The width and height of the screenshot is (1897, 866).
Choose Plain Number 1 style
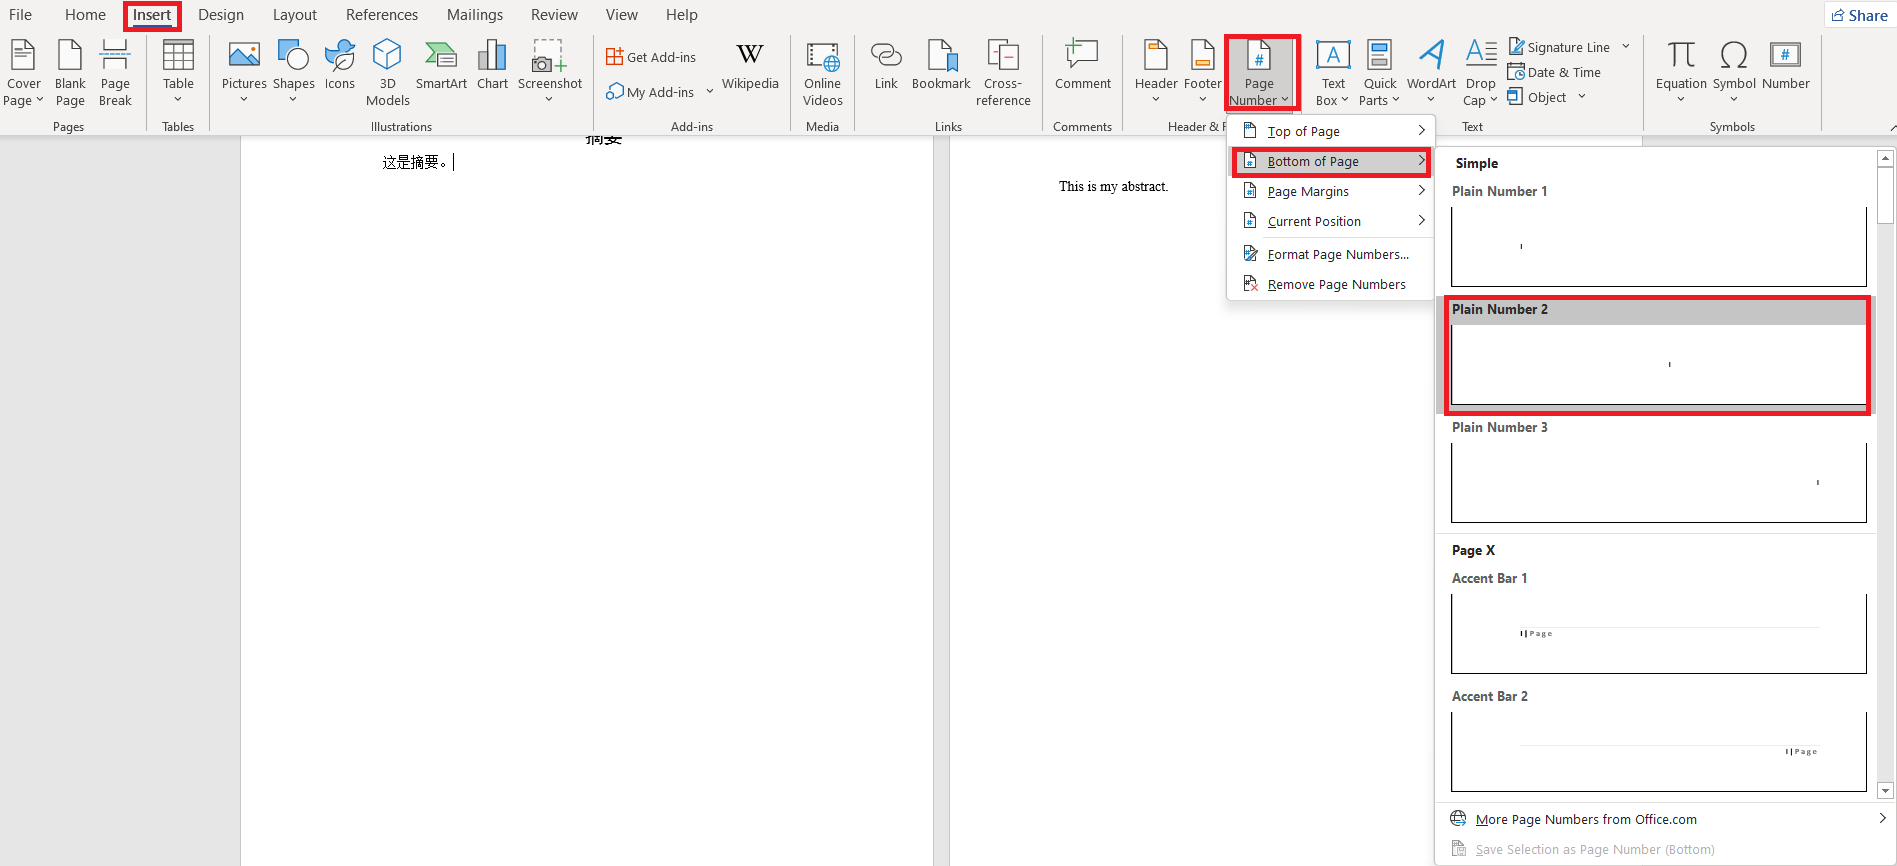pyautogui.click(x=1658, y=236)
